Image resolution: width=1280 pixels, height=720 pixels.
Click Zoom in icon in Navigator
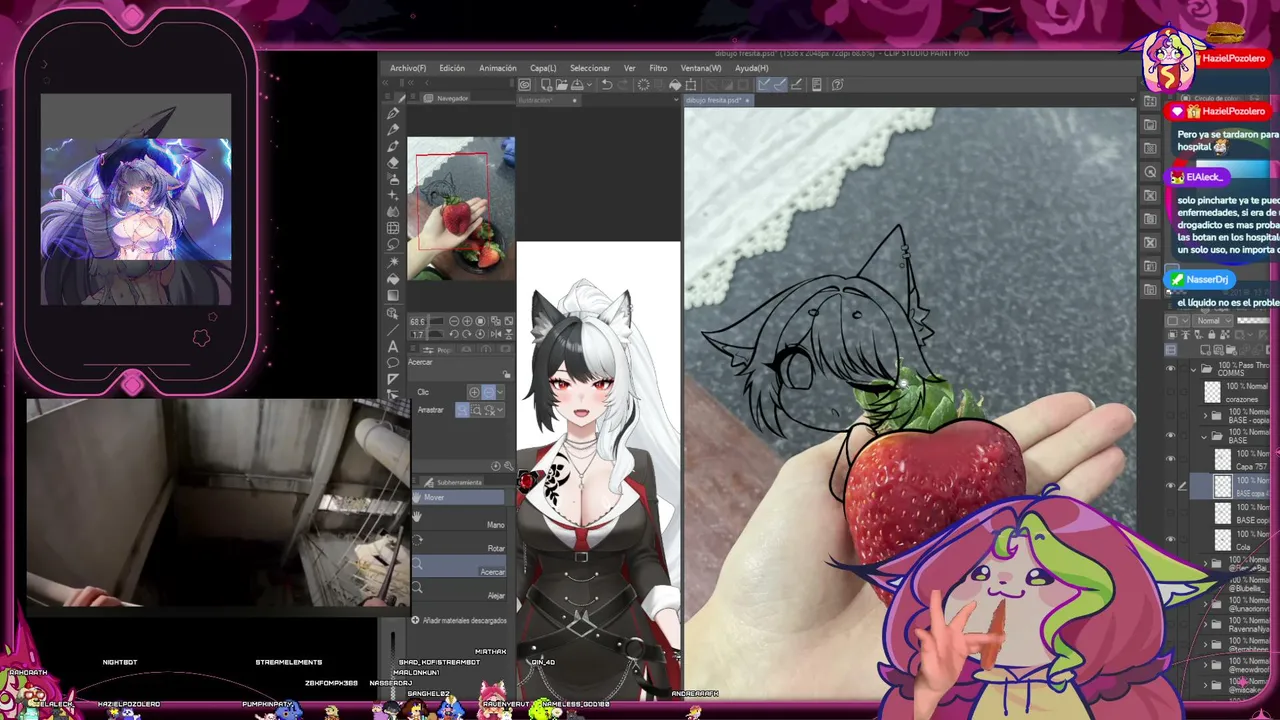(467, 322)
